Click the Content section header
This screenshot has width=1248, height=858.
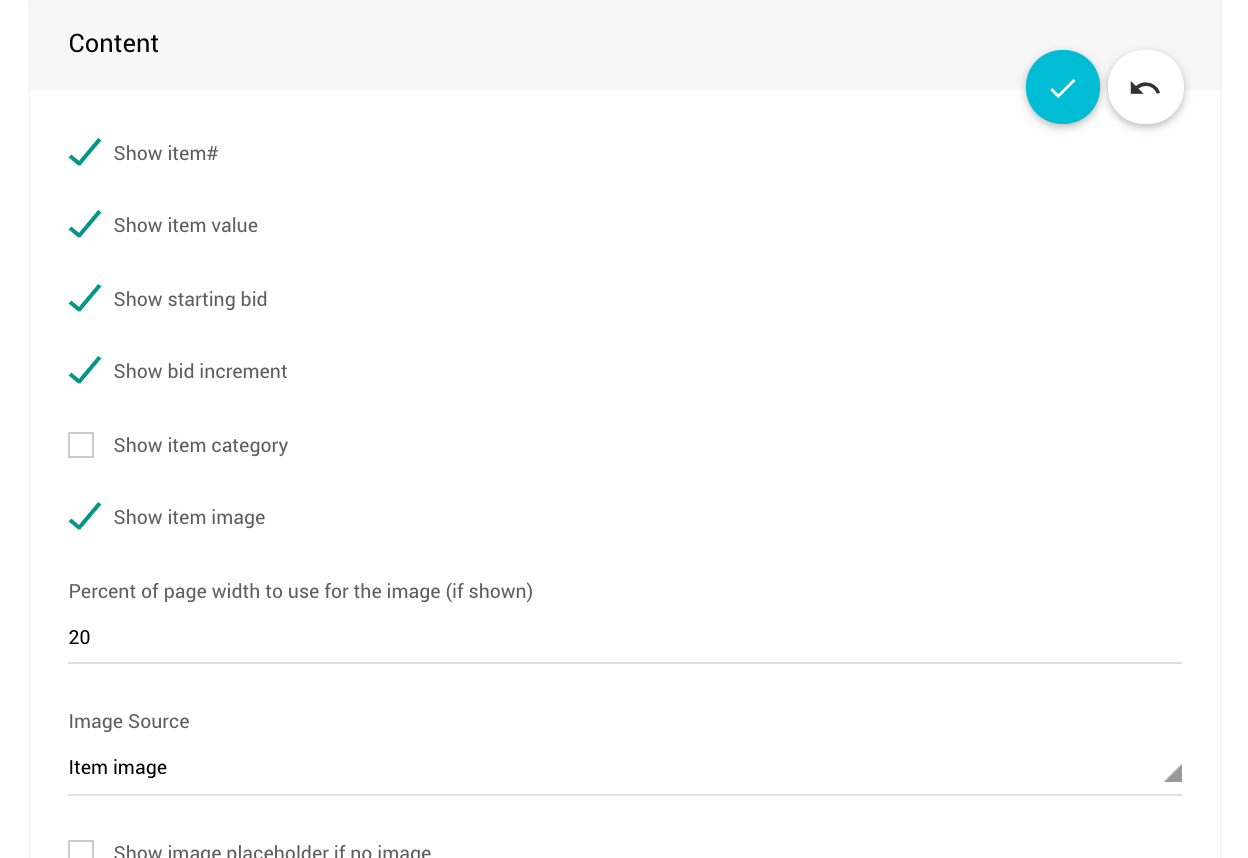[x=114, y=44]
